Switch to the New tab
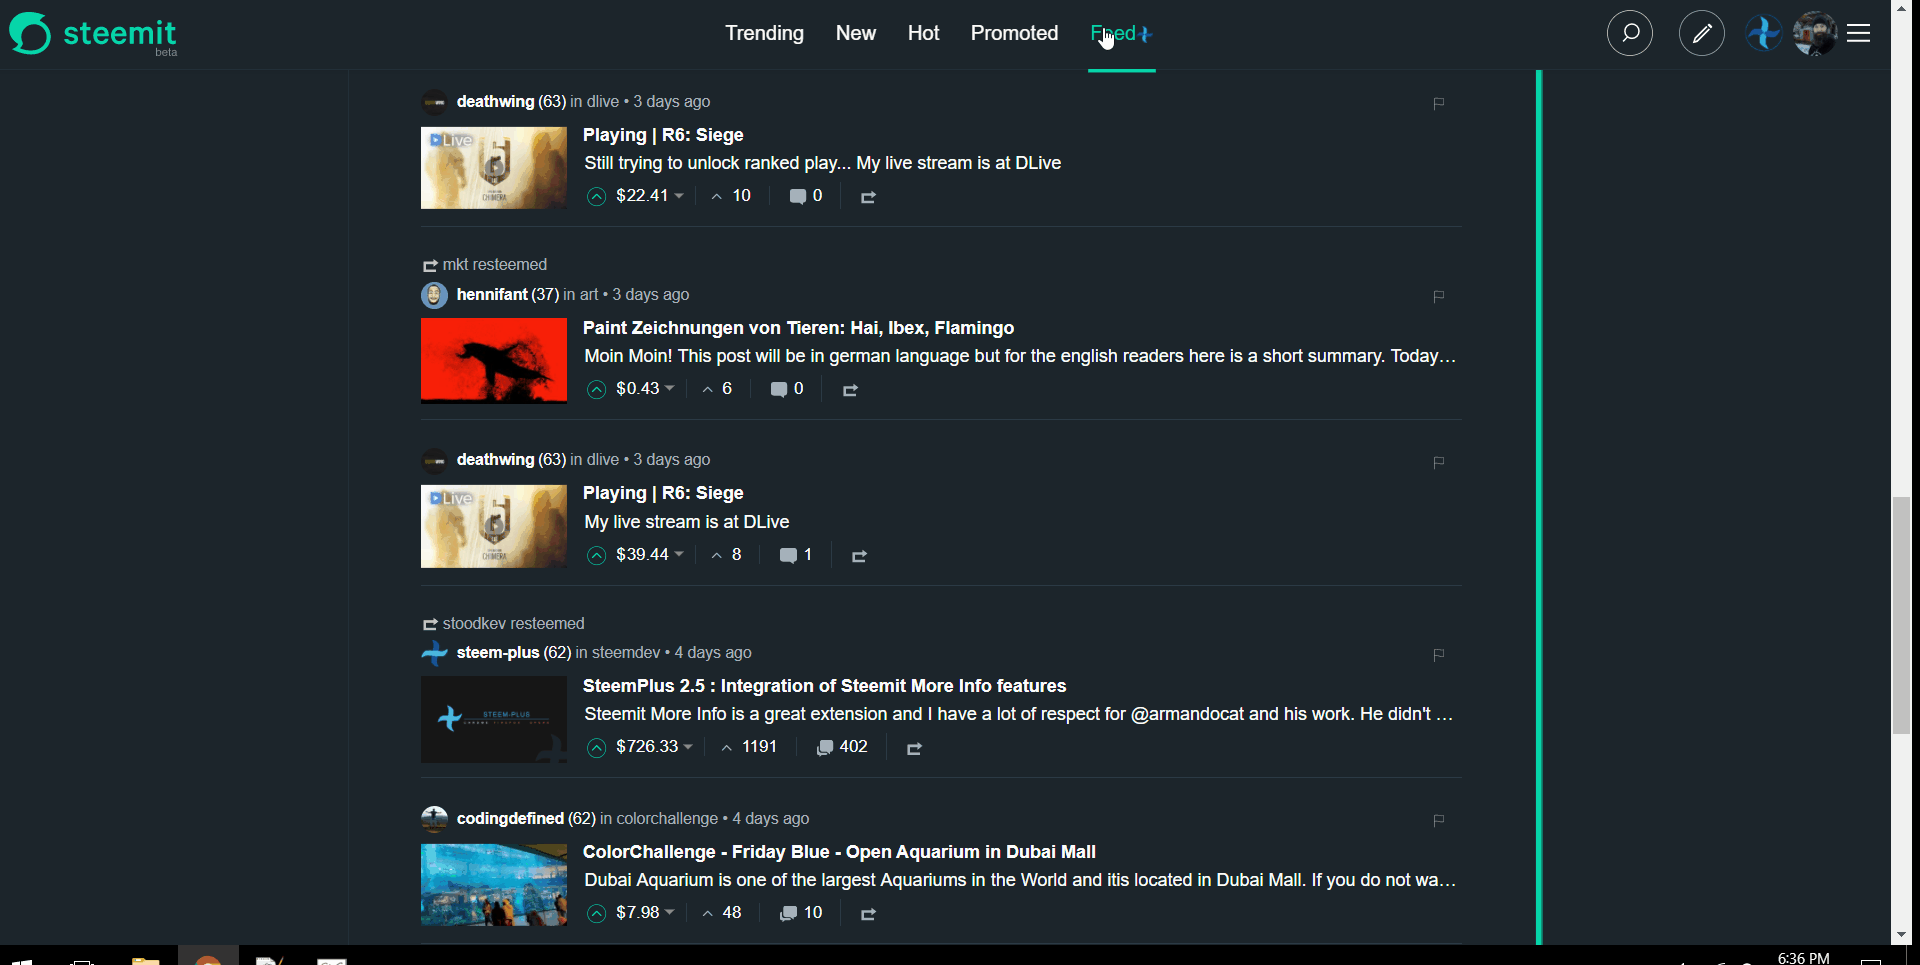This screenshot has height=965, width=1920. click(x=856, y=33)
